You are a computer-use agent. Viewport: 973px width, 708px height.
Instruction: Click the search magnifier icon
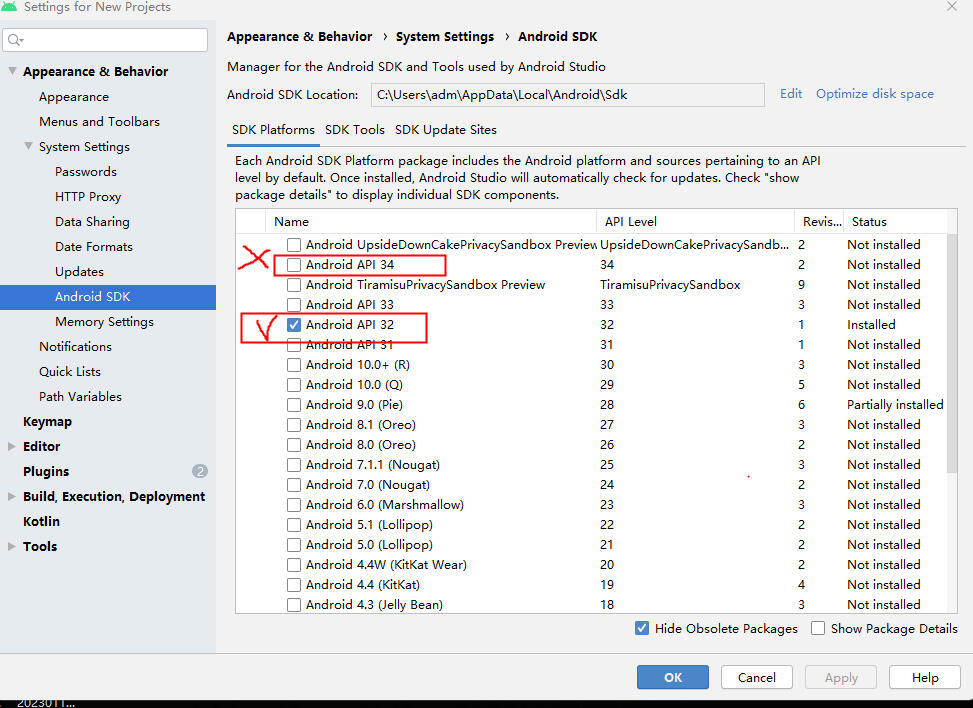click(x=14, y=40)
